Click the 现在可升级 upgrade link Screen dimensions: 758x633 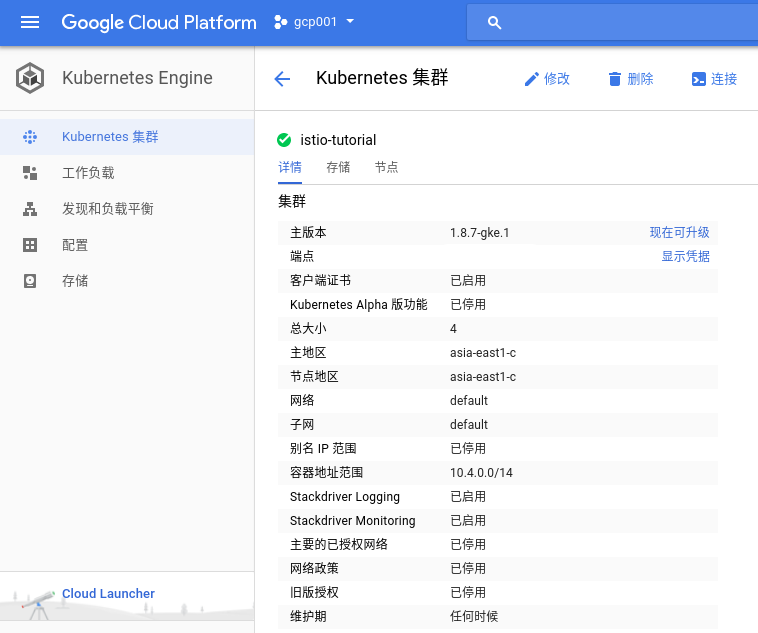click(x=679, y=232)
